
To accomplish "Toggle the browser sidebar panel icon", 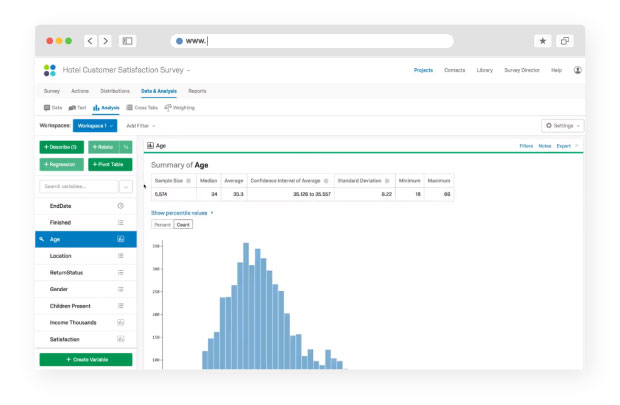I will pos(127,41).
